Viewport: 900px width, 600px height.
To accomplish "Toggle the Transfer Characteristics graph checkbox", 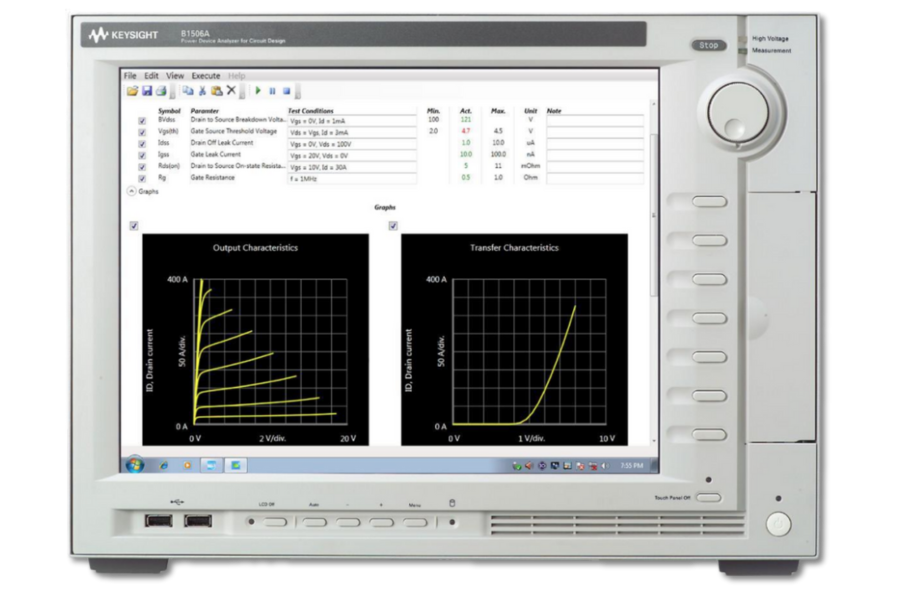I will tap(393, 226).
